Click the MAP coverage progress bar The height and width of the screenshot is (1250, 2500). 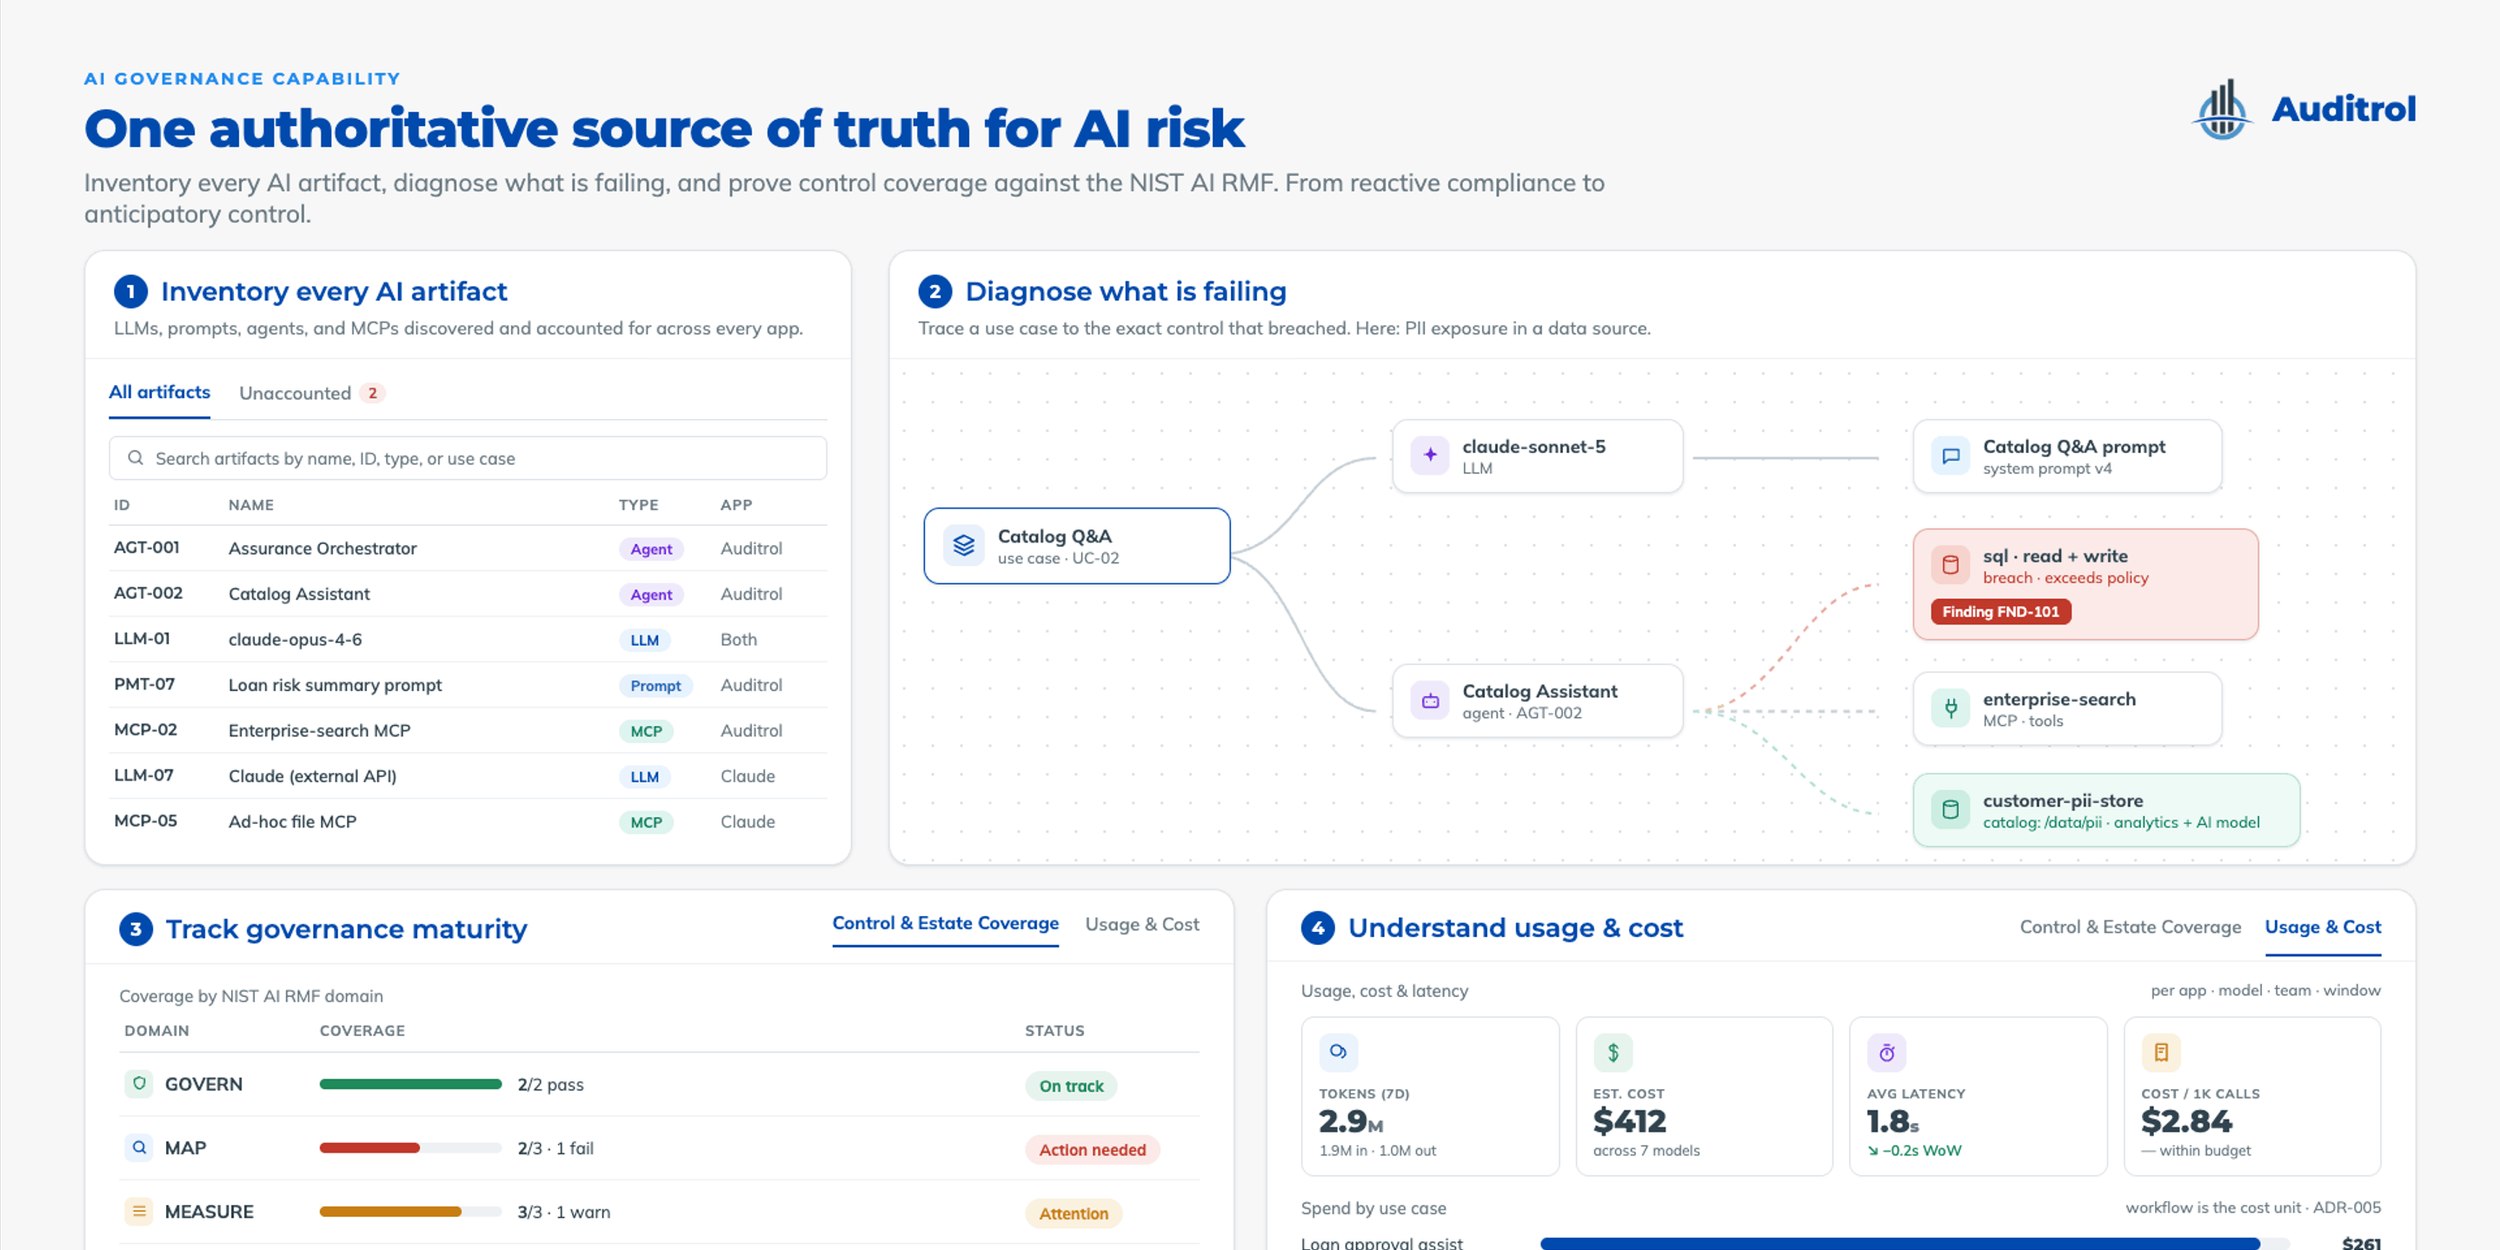410,1148
